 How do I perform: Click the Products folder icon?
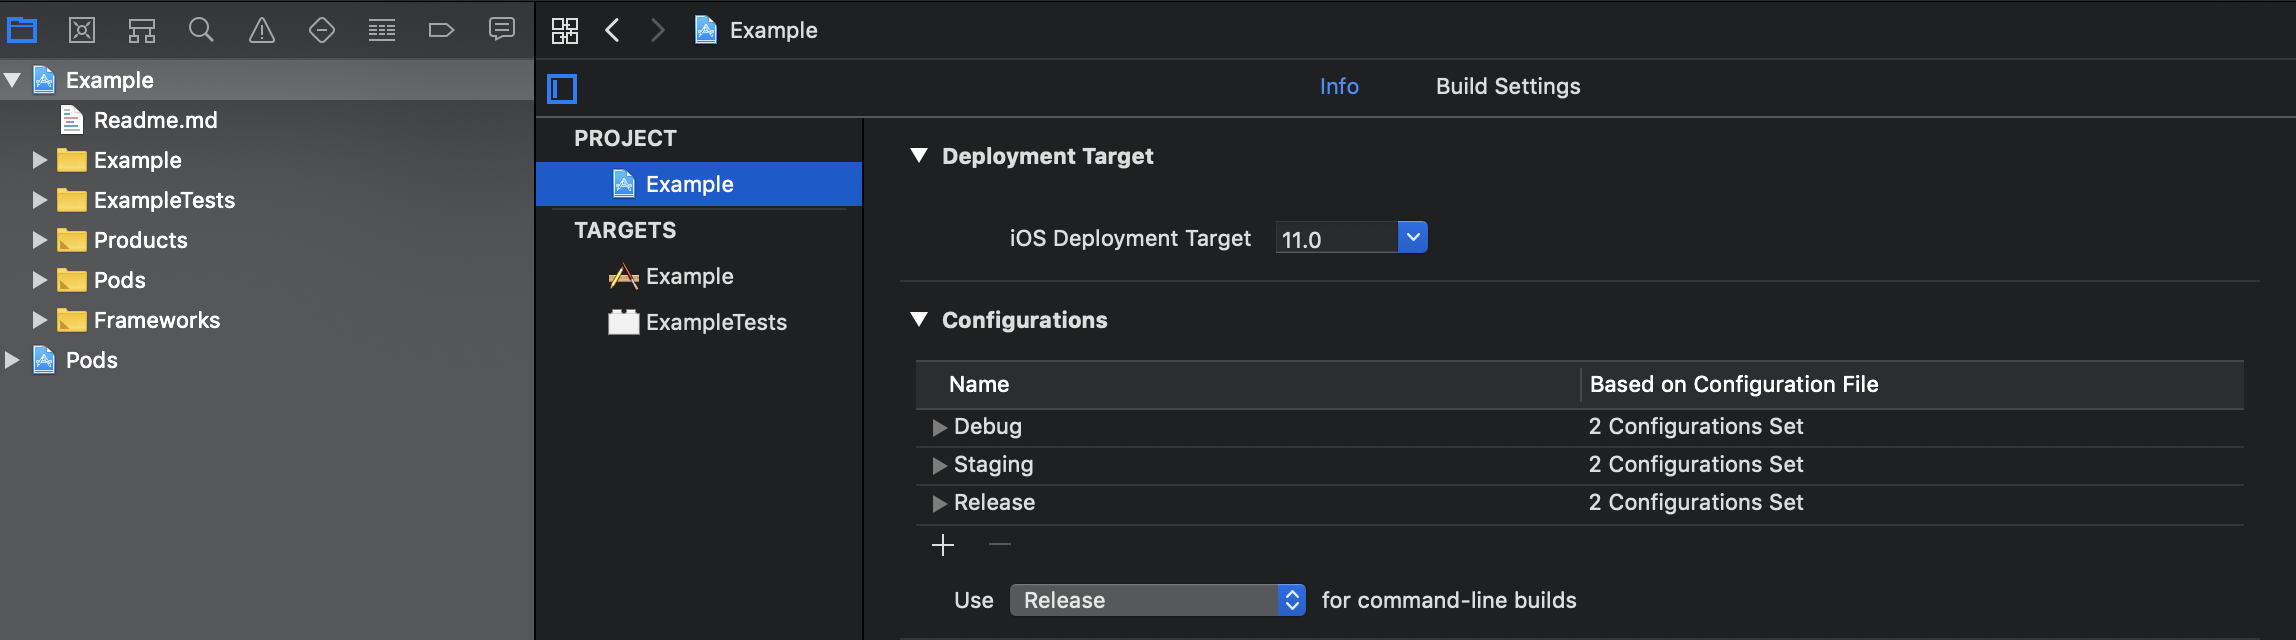pos(72,240)
